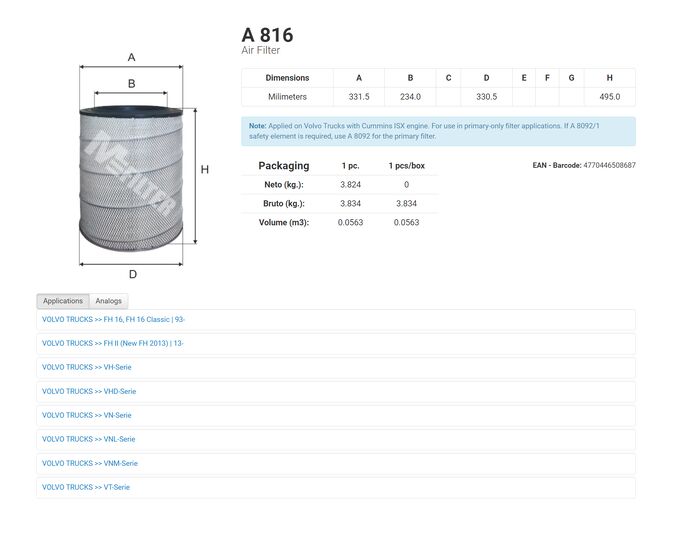Open the Applications tab

pos(63,301)
